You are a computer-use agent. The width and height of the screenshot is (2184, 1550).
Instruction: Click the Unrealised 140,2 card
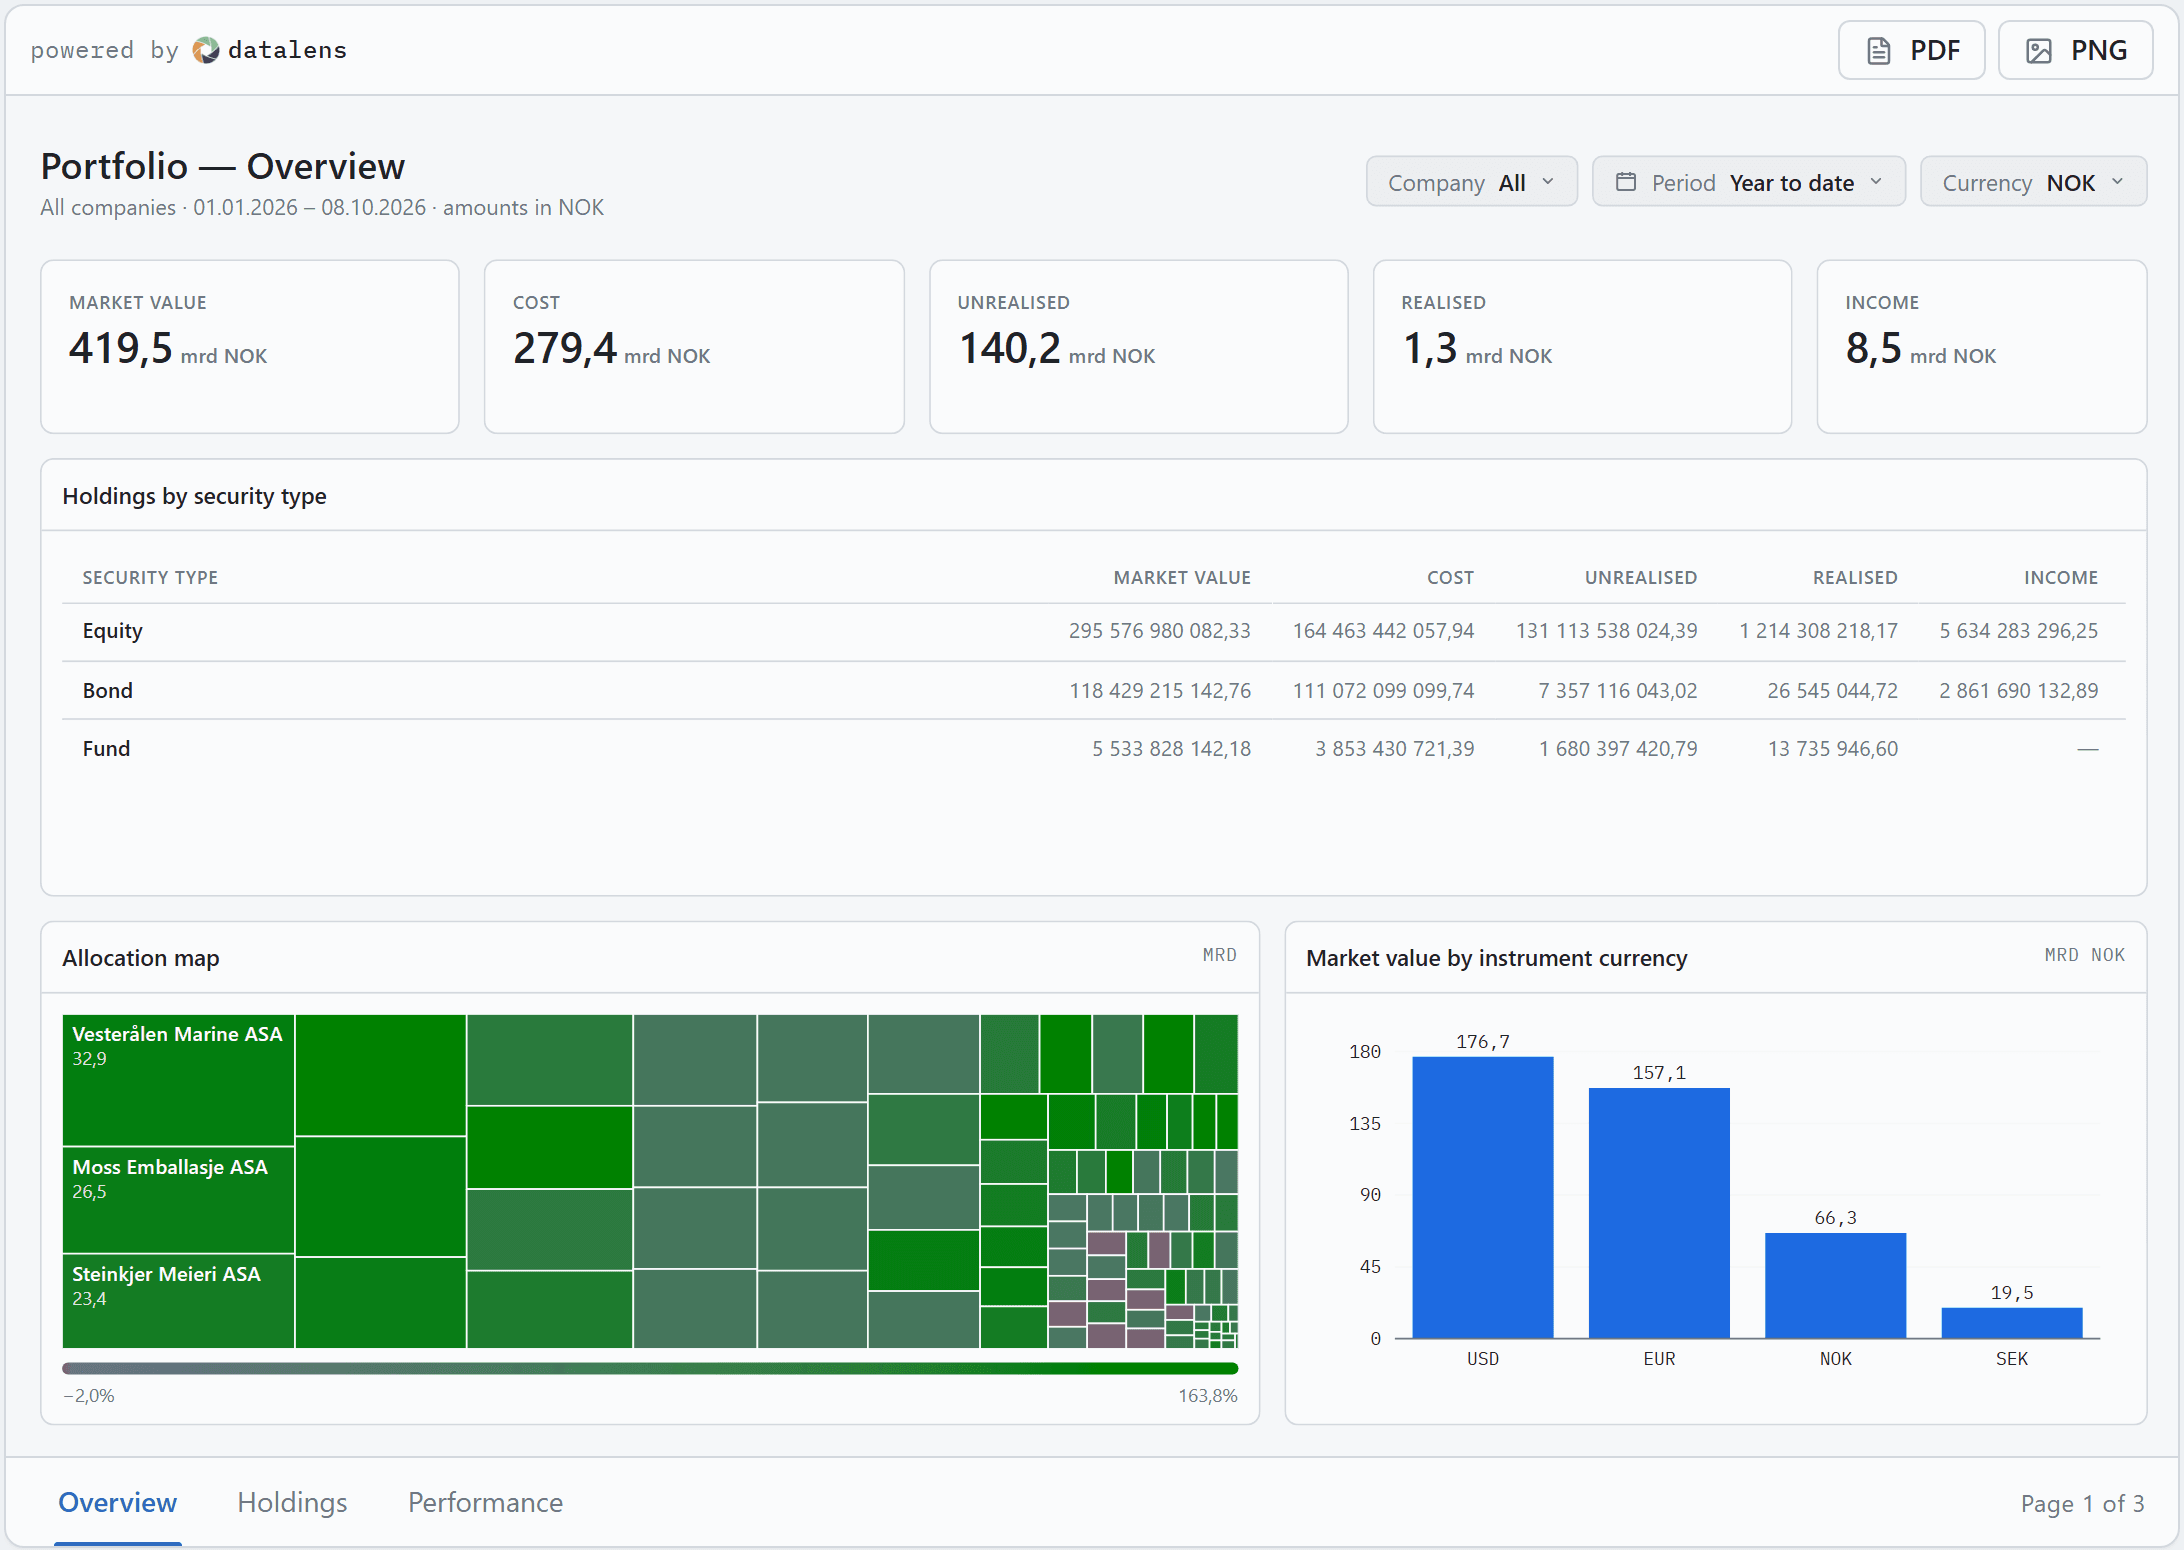pyautogui.click(x=1138, y=347)
